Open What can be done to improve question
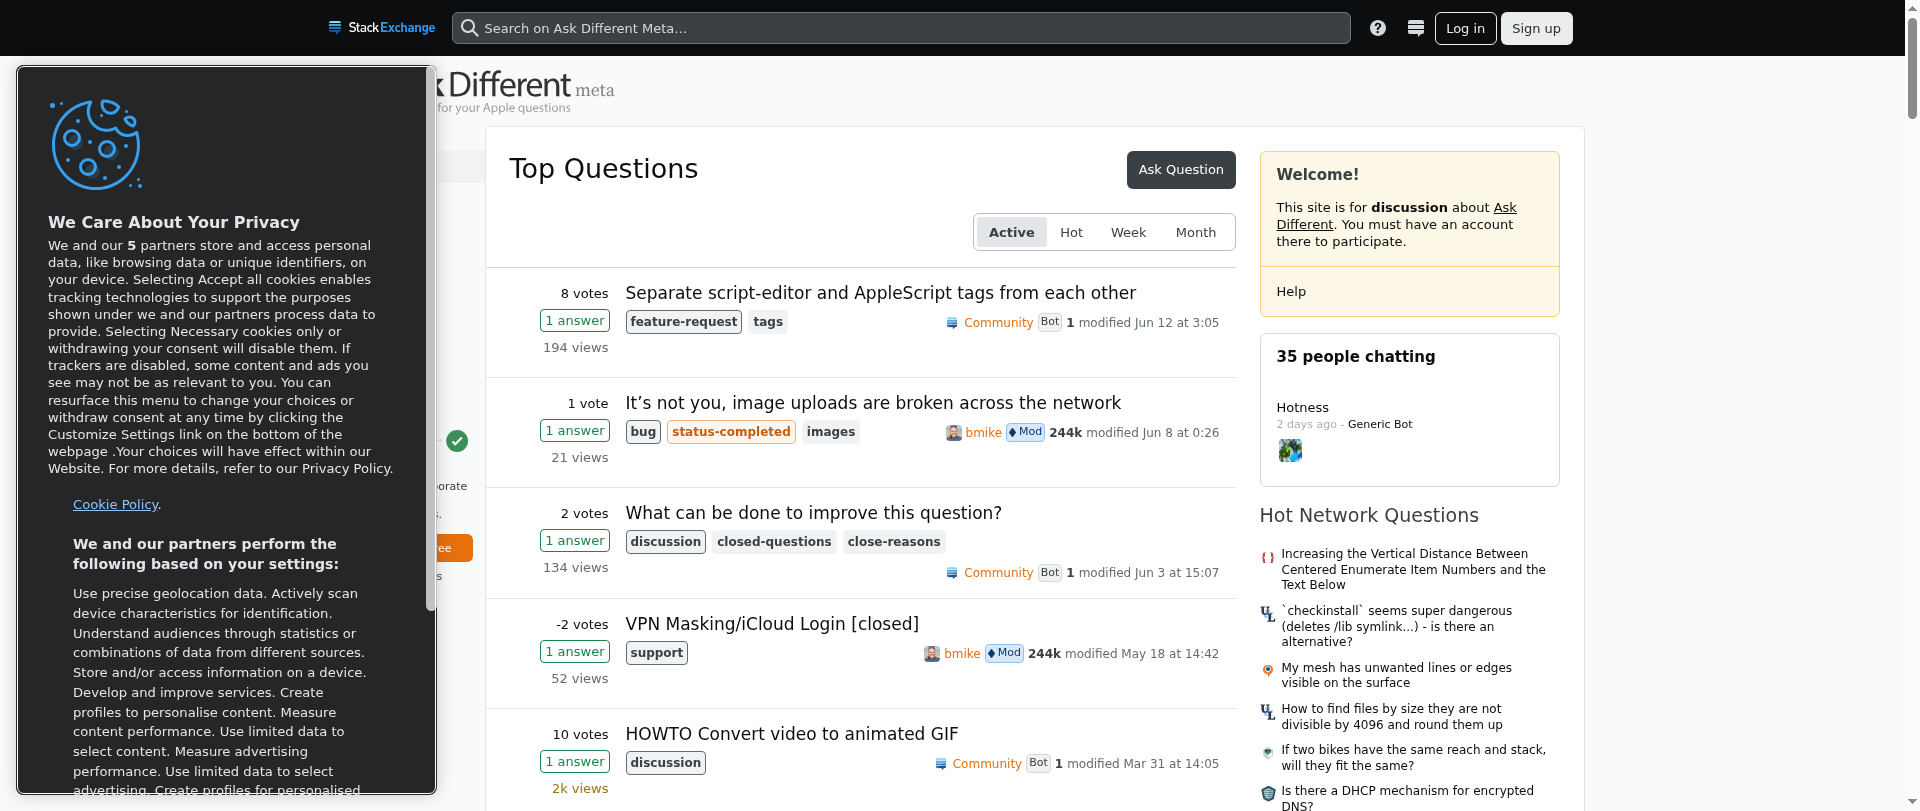This screenshot has width=1920, height=811. click(x=813, y=513)
